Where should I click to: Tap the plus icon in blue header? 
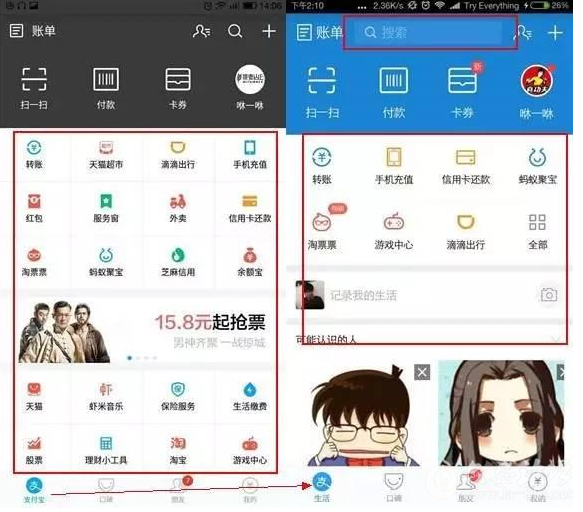555,33
